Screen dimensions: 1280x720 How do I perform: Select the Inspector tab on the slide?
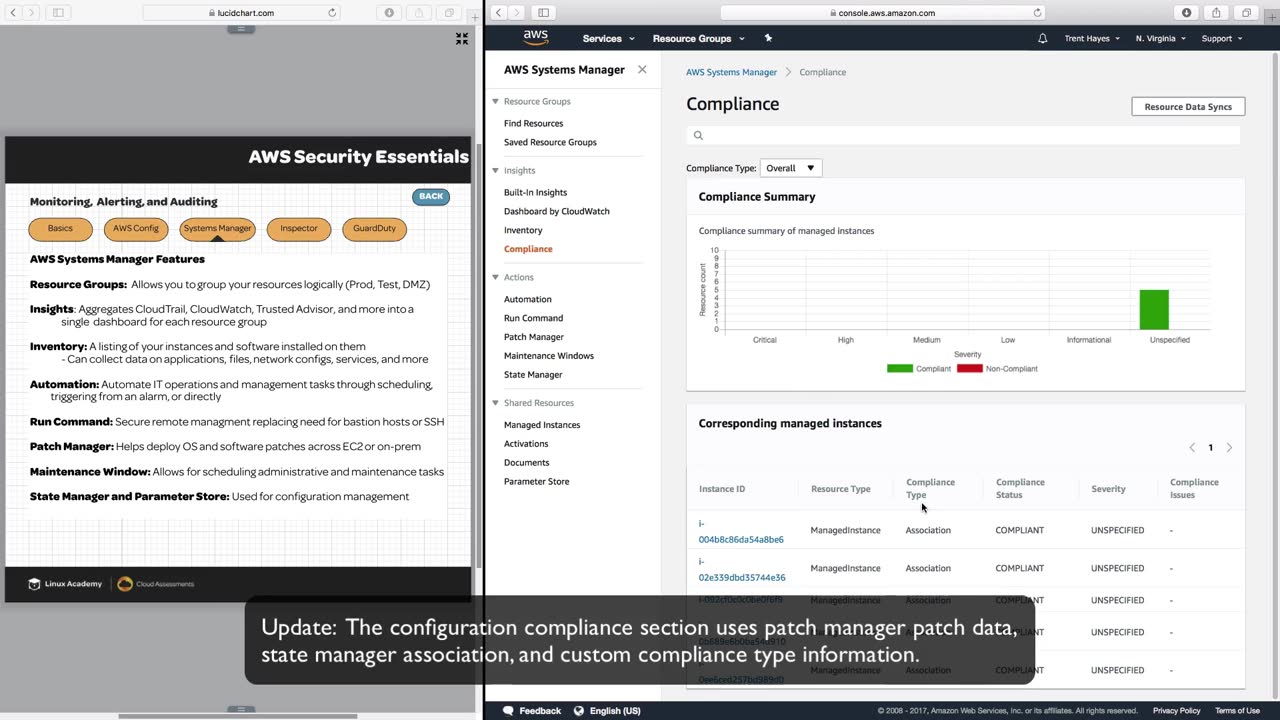(x=299, y=229)
